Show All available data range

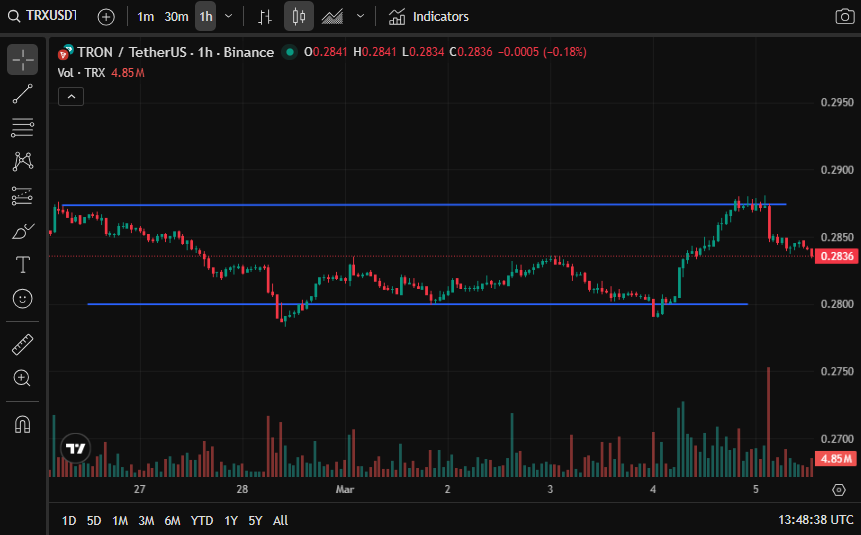pos(281,520)
